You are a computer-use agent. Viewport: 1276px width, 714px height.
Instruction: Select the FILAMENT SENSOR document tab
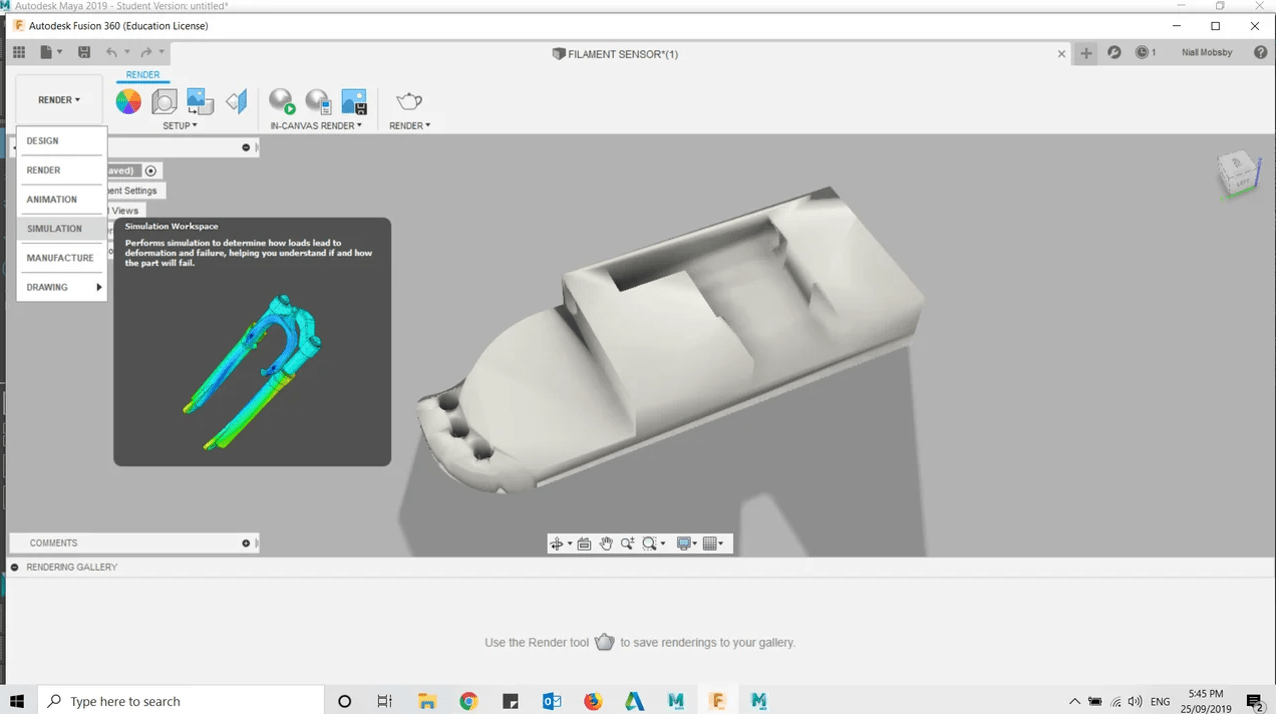click(615, 54)
